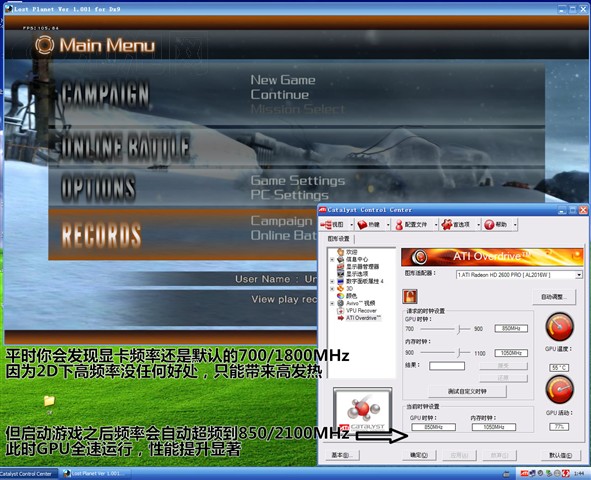Click the 自动调整... (Auto-Tune) button
Viewport: 591px width, 480px height.
pyautogui.click(x=554, y=297)
